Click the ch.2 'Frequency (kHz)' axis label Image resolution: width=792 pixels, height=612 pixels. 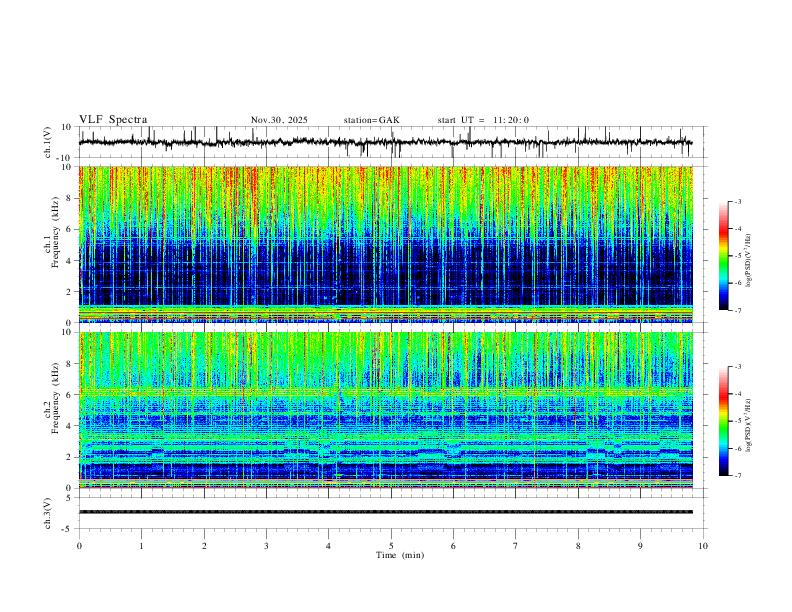click(56, 398)
